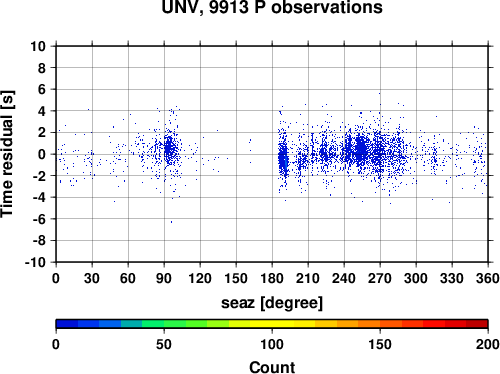The image size is (500, 374).
Task: Click the 0 tick label on y-axis
Action: [x=42, y=154]
